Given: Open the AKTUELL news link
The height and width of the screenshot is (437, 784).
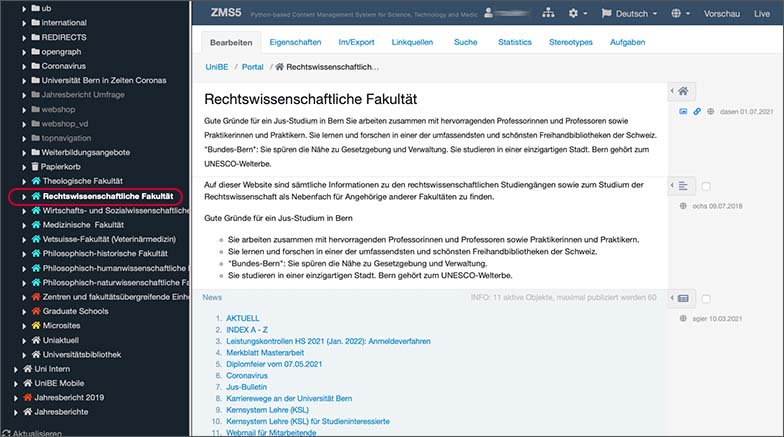Looking at the screenshot, I should 242,318.
